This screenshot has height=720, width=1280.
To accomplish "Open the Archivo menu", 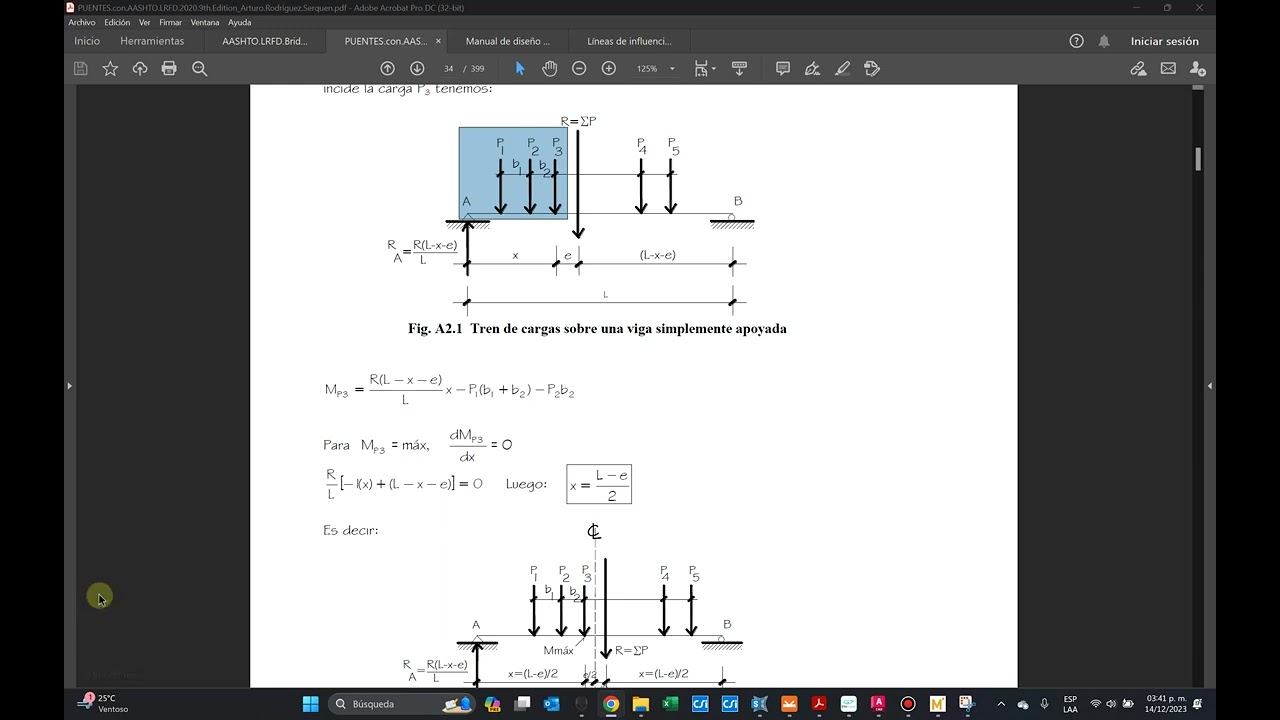I will pos(82,22).
